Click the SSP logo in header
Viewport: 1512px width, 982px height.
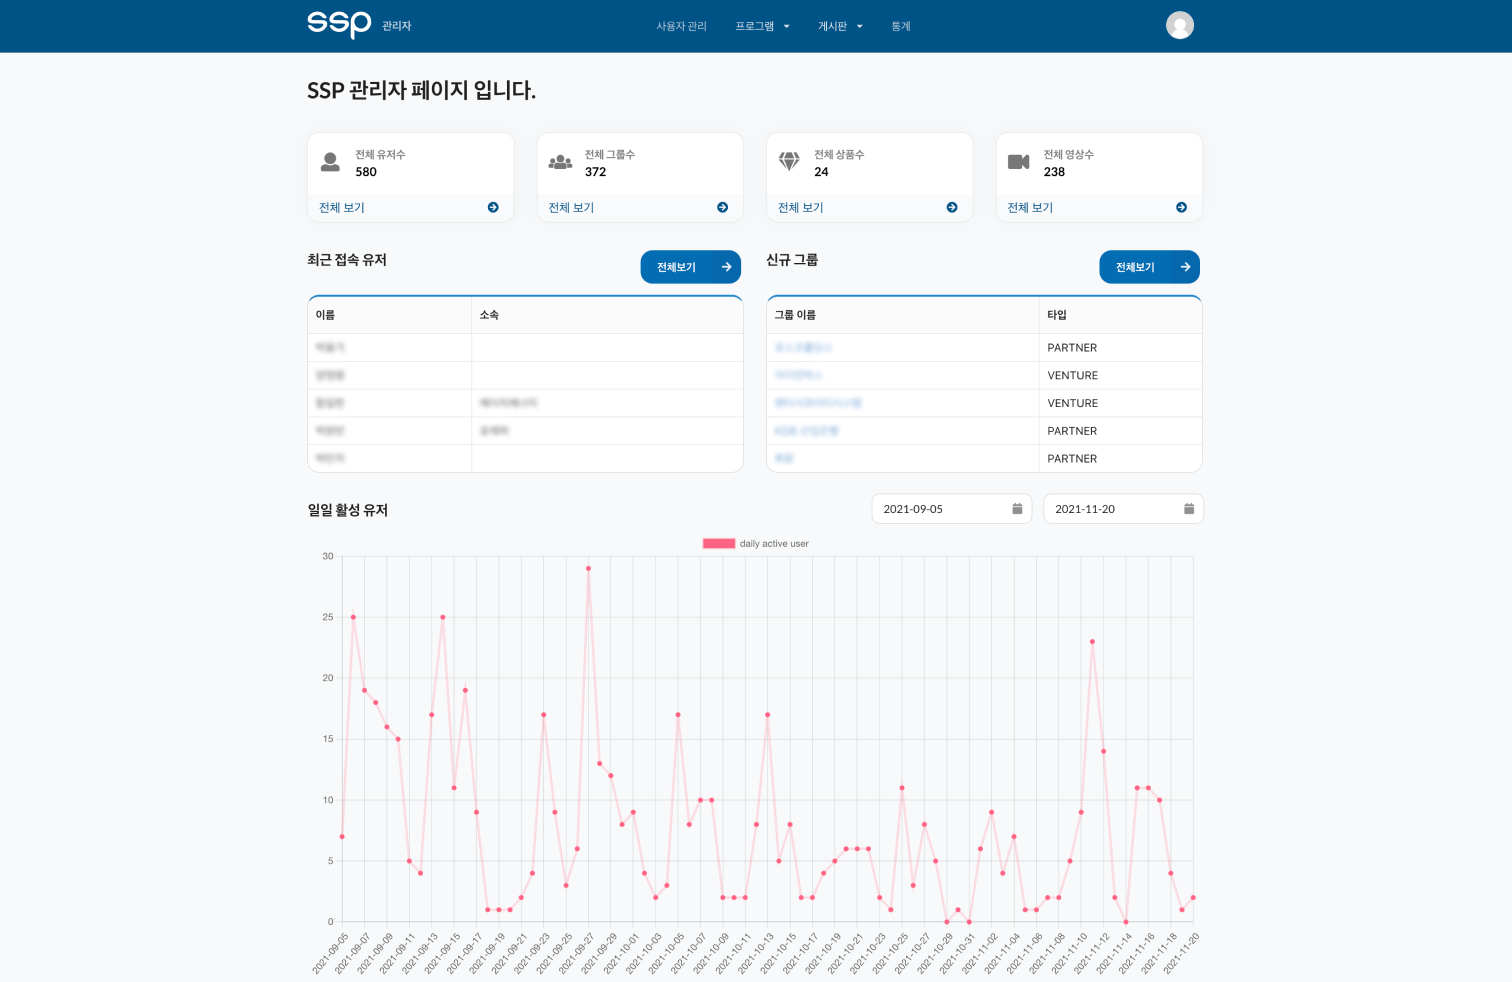point(339,24)
